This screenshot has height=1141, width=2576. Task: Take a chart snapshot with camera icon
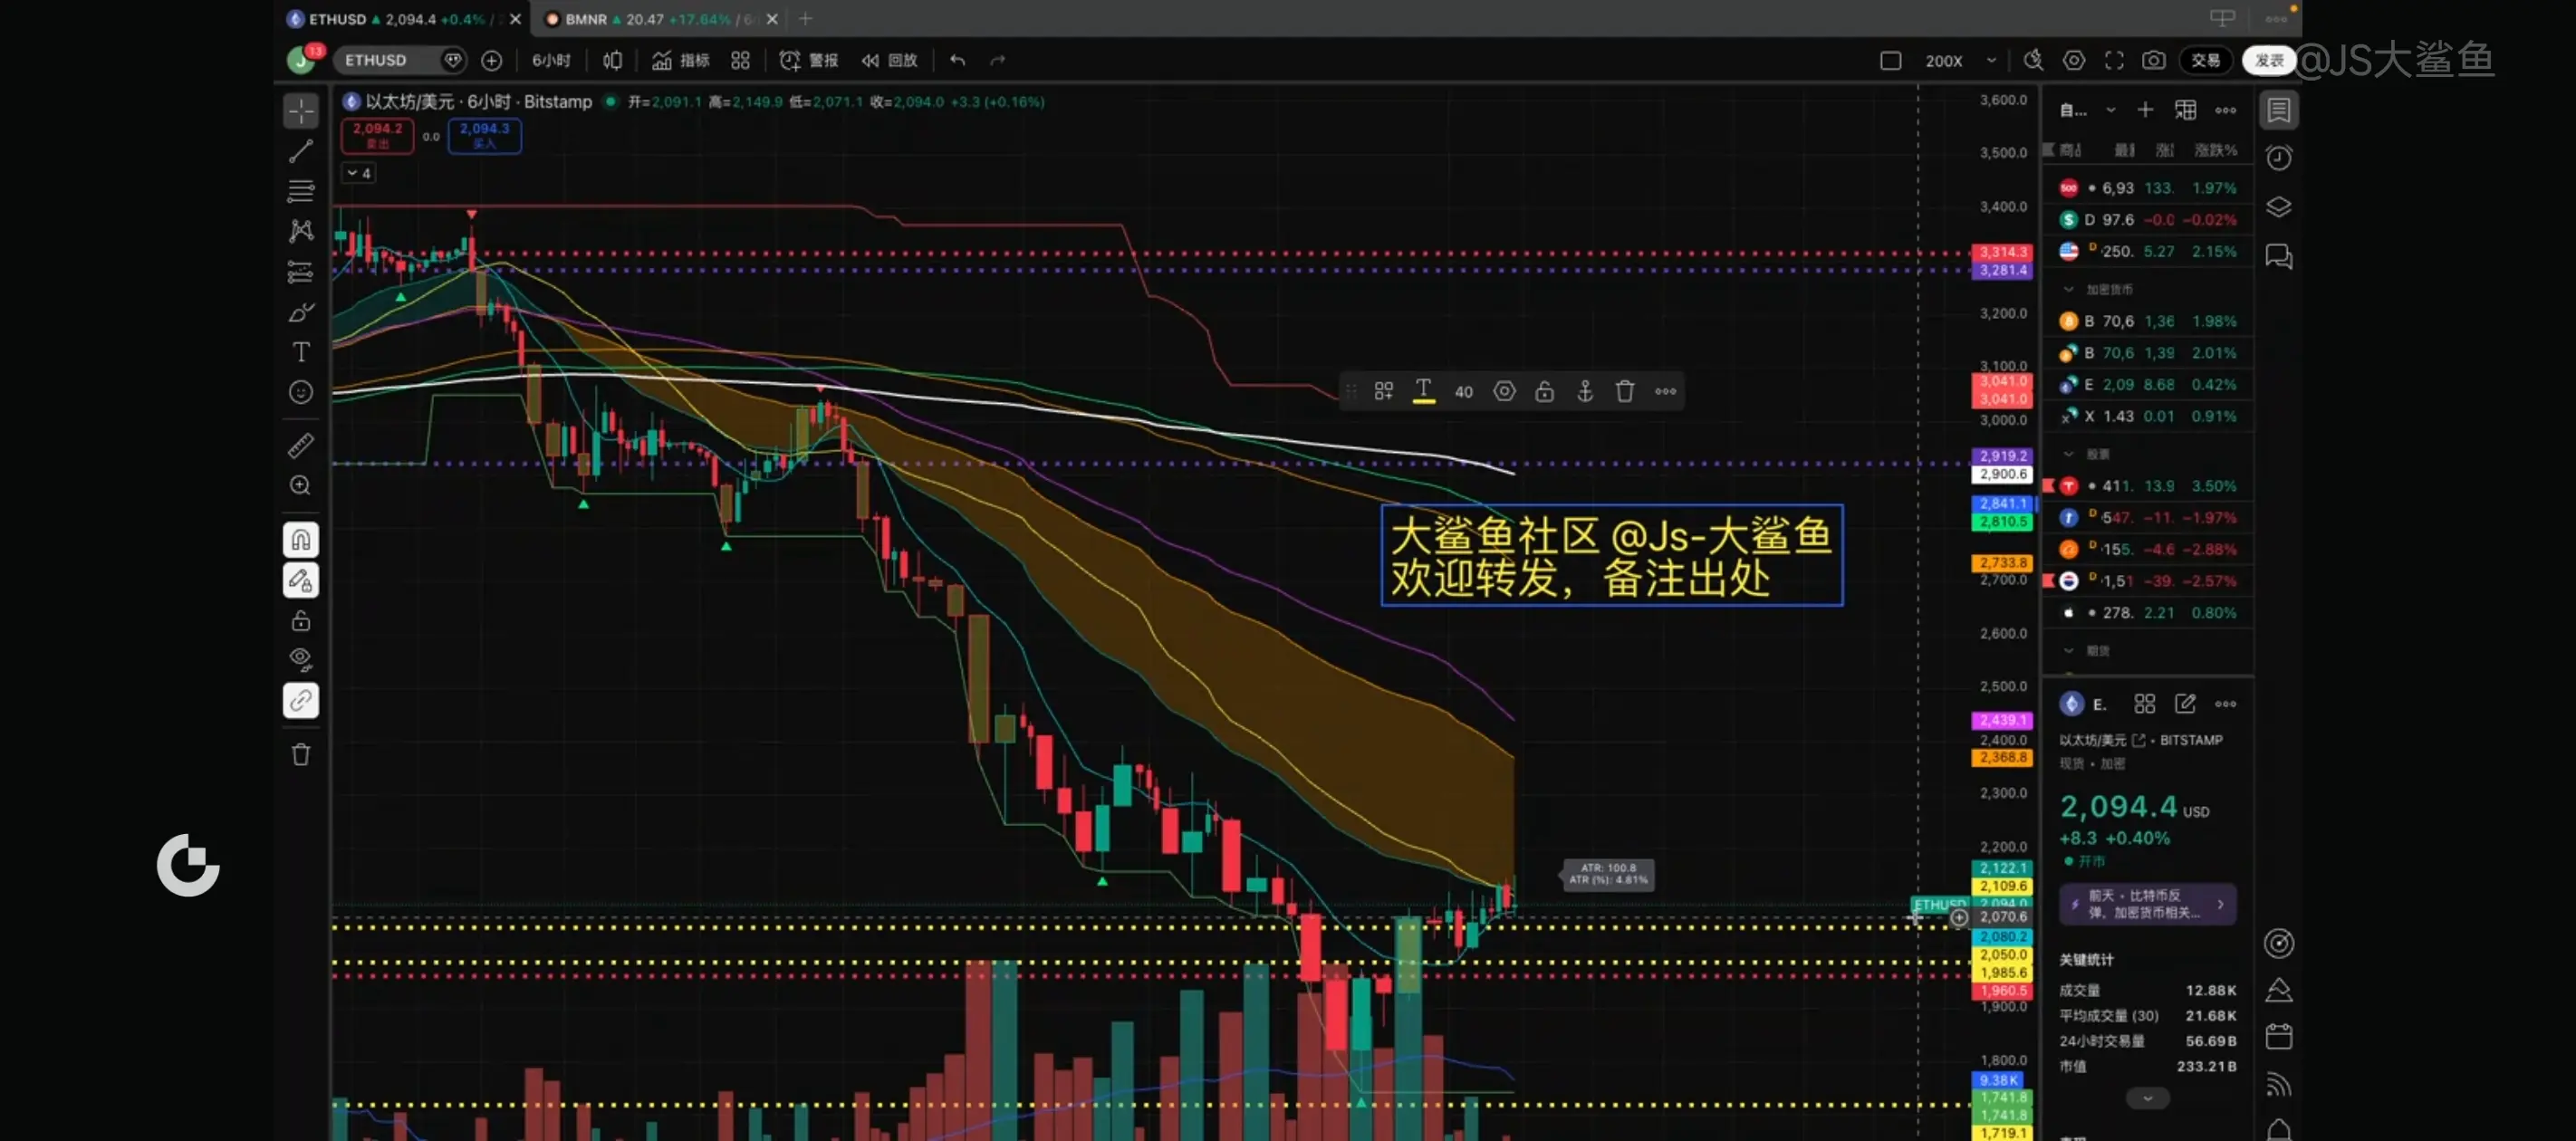pyautogui.click(x=2153, y=60)
